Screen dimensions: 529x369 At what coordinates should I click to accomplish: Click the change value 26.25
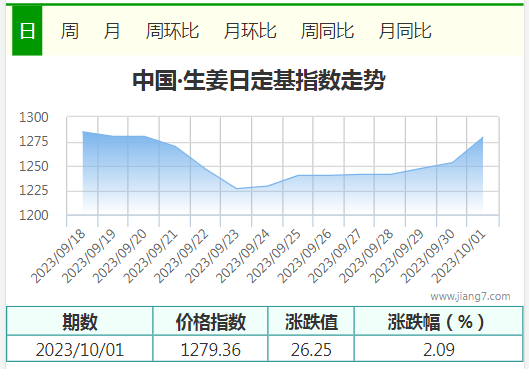pos(311,349)
